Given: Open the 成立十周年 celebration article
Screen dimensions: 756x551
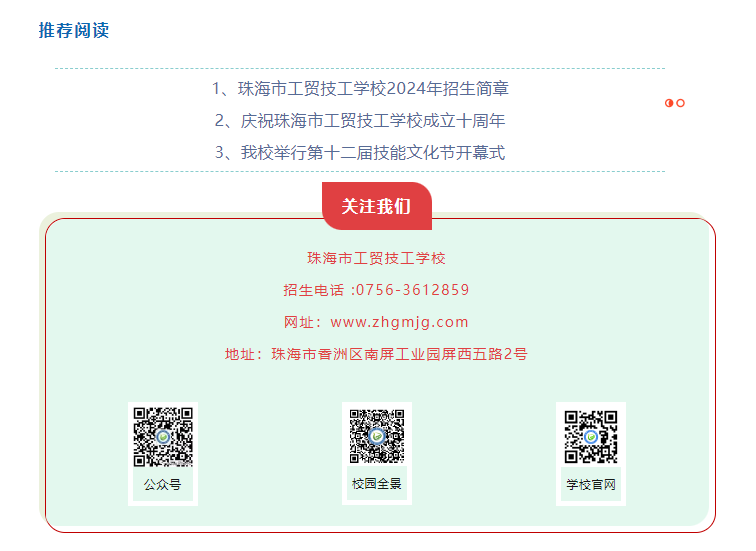Looking at the screenshot, I should [360, 121].
